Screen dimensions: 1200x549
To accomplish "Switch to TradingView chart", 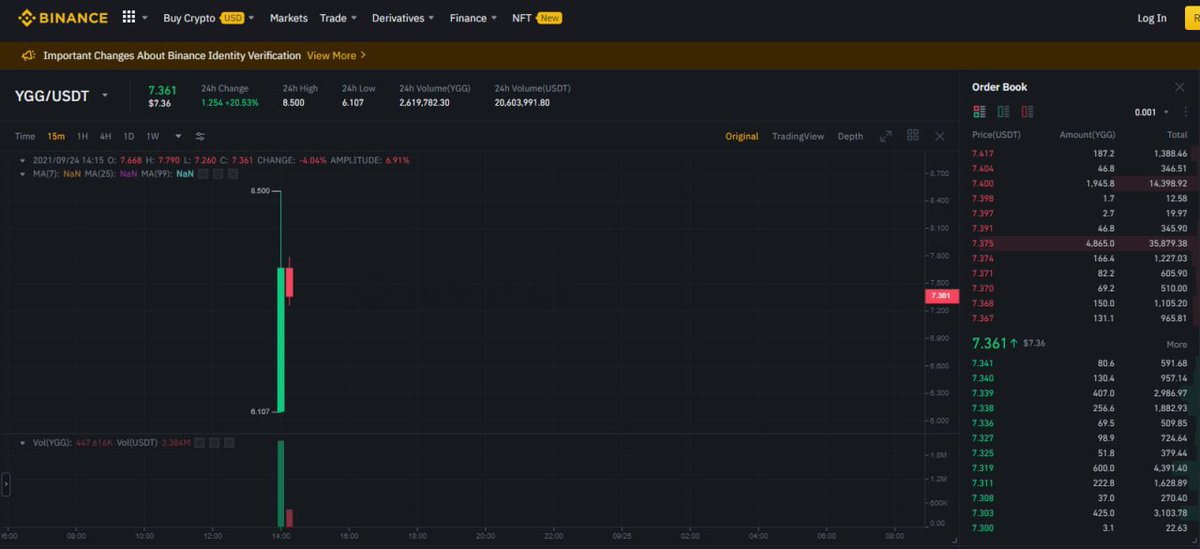I will (798, 136).
